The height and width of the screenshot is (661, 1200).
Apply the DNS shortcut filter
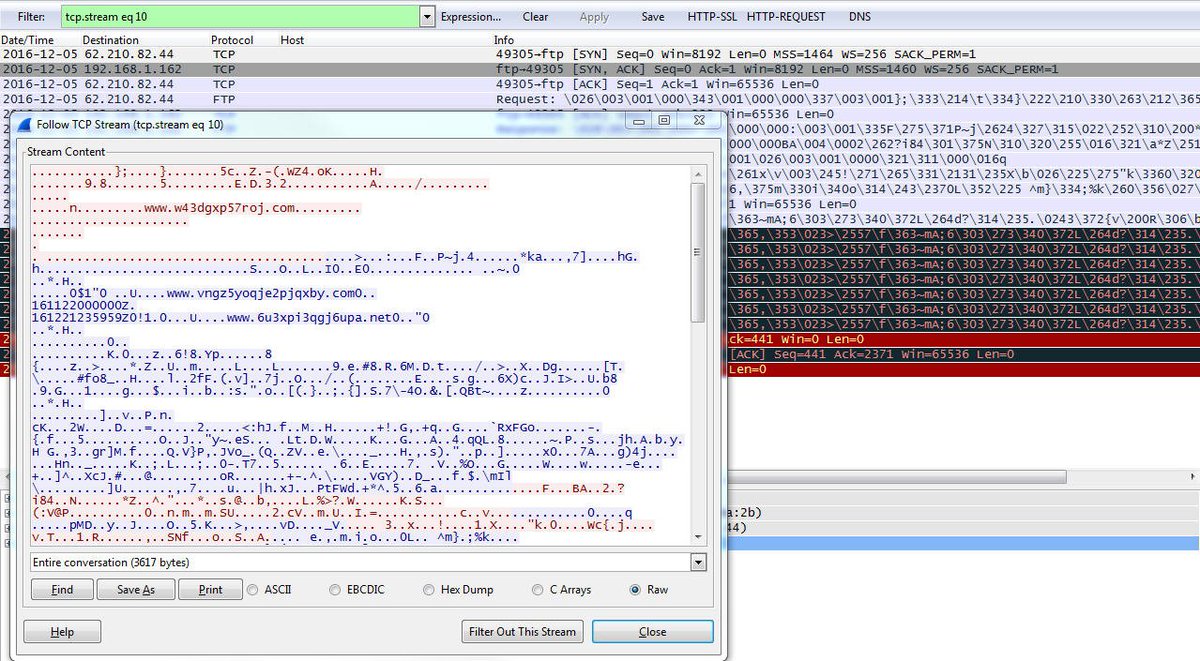[859, 16]
